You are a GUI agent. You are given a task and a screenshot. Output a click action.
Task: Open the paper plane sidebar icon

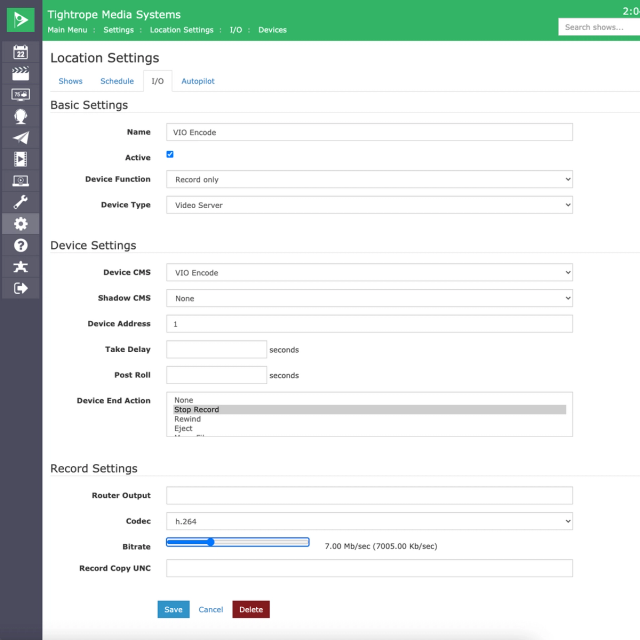(20, 138)
